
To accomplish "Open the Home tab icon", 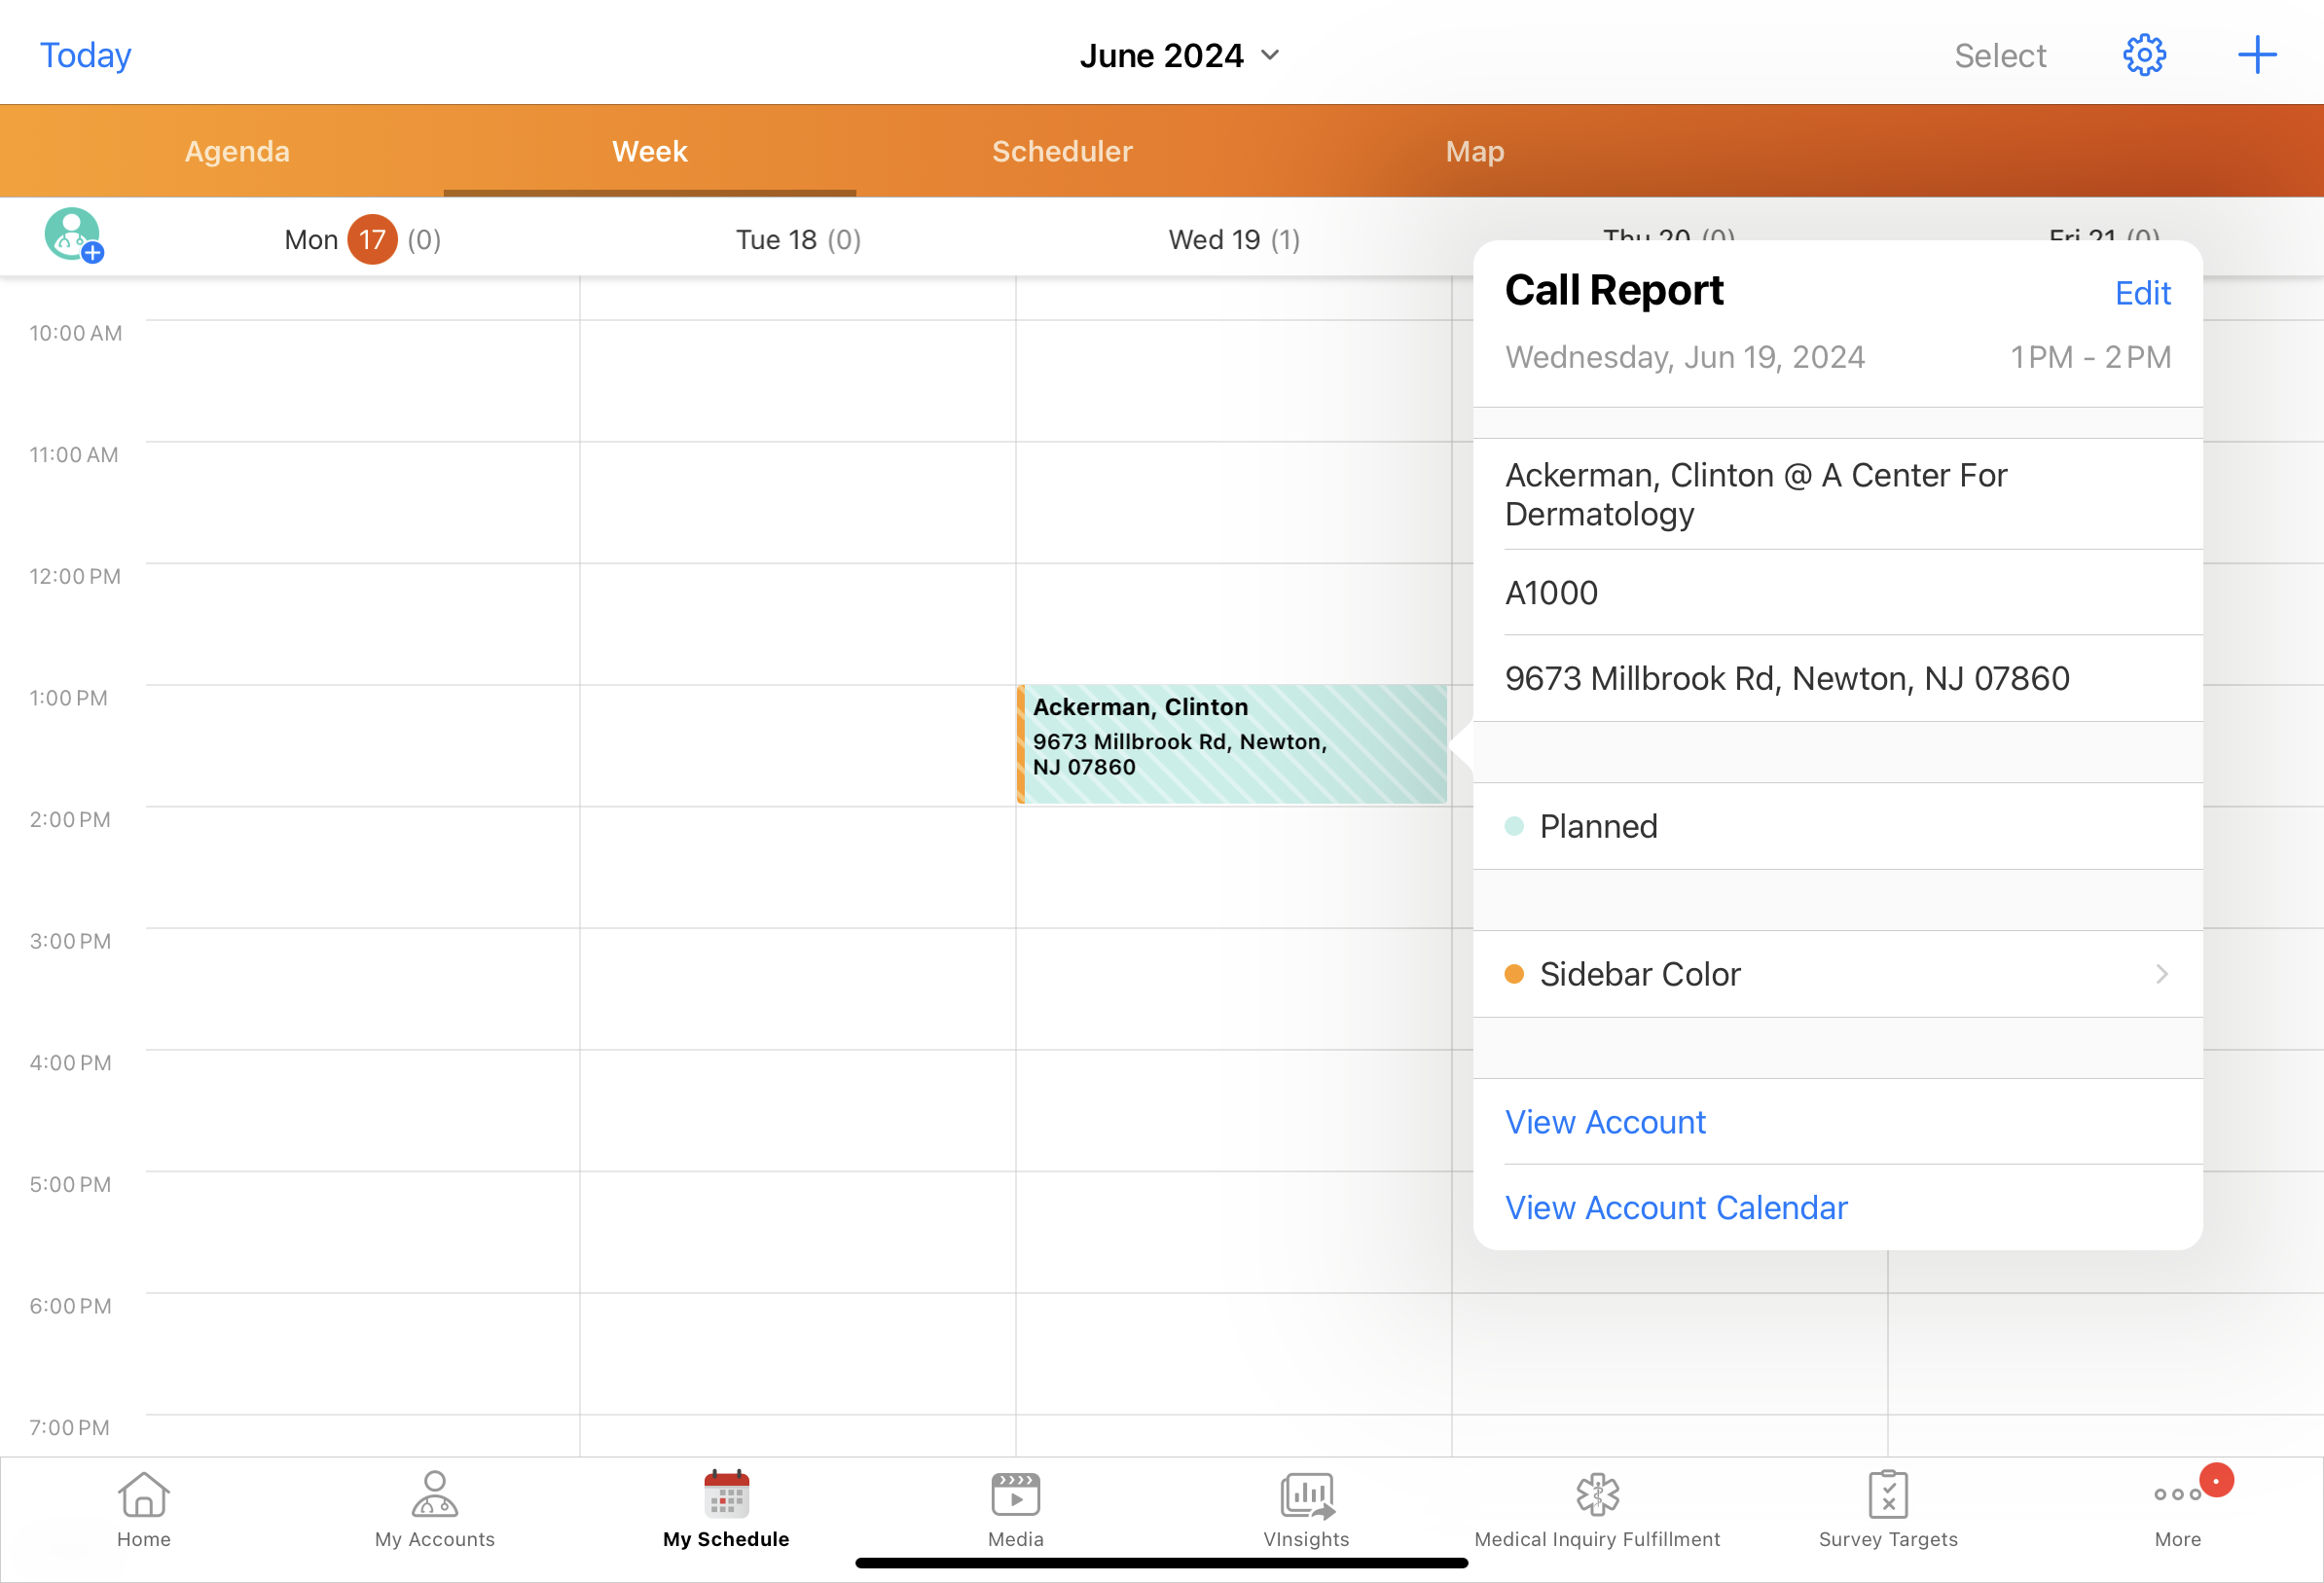I will click(x=143, y=1495).
